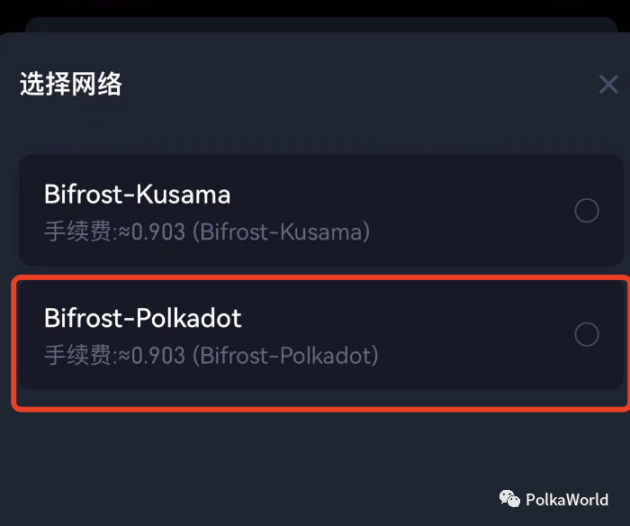Click the (Bifrost-Polkadot) text in parentheses
Screen dimensions: 630x526
285,355
